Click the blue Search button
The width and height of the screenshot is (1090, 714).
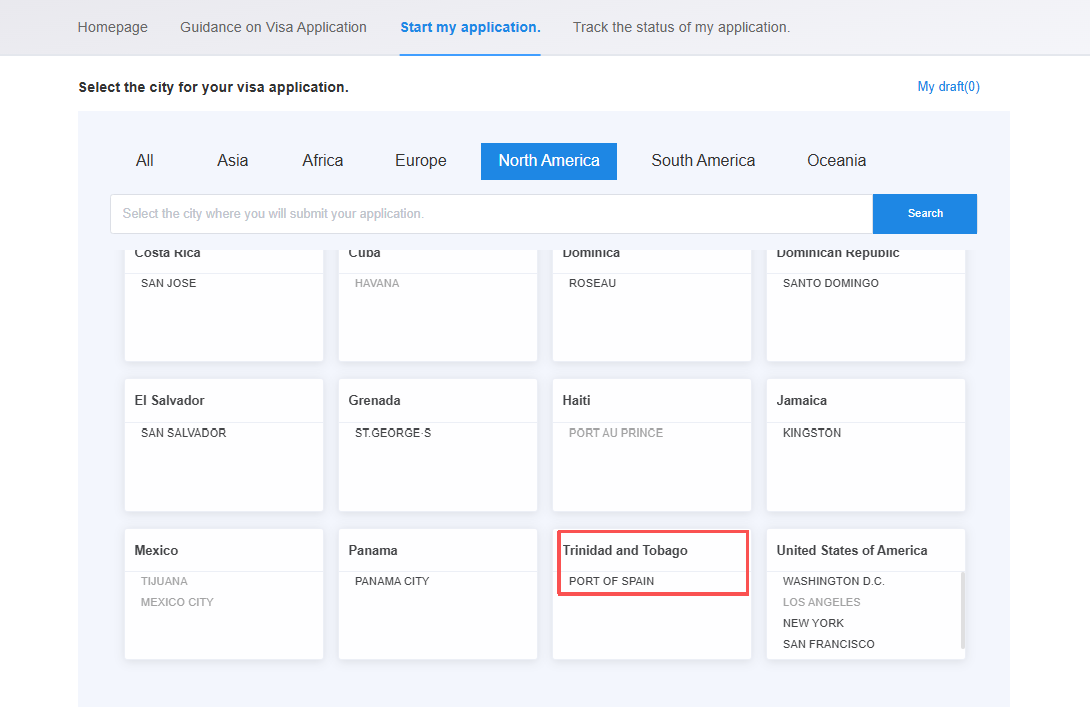coord(925,213)
